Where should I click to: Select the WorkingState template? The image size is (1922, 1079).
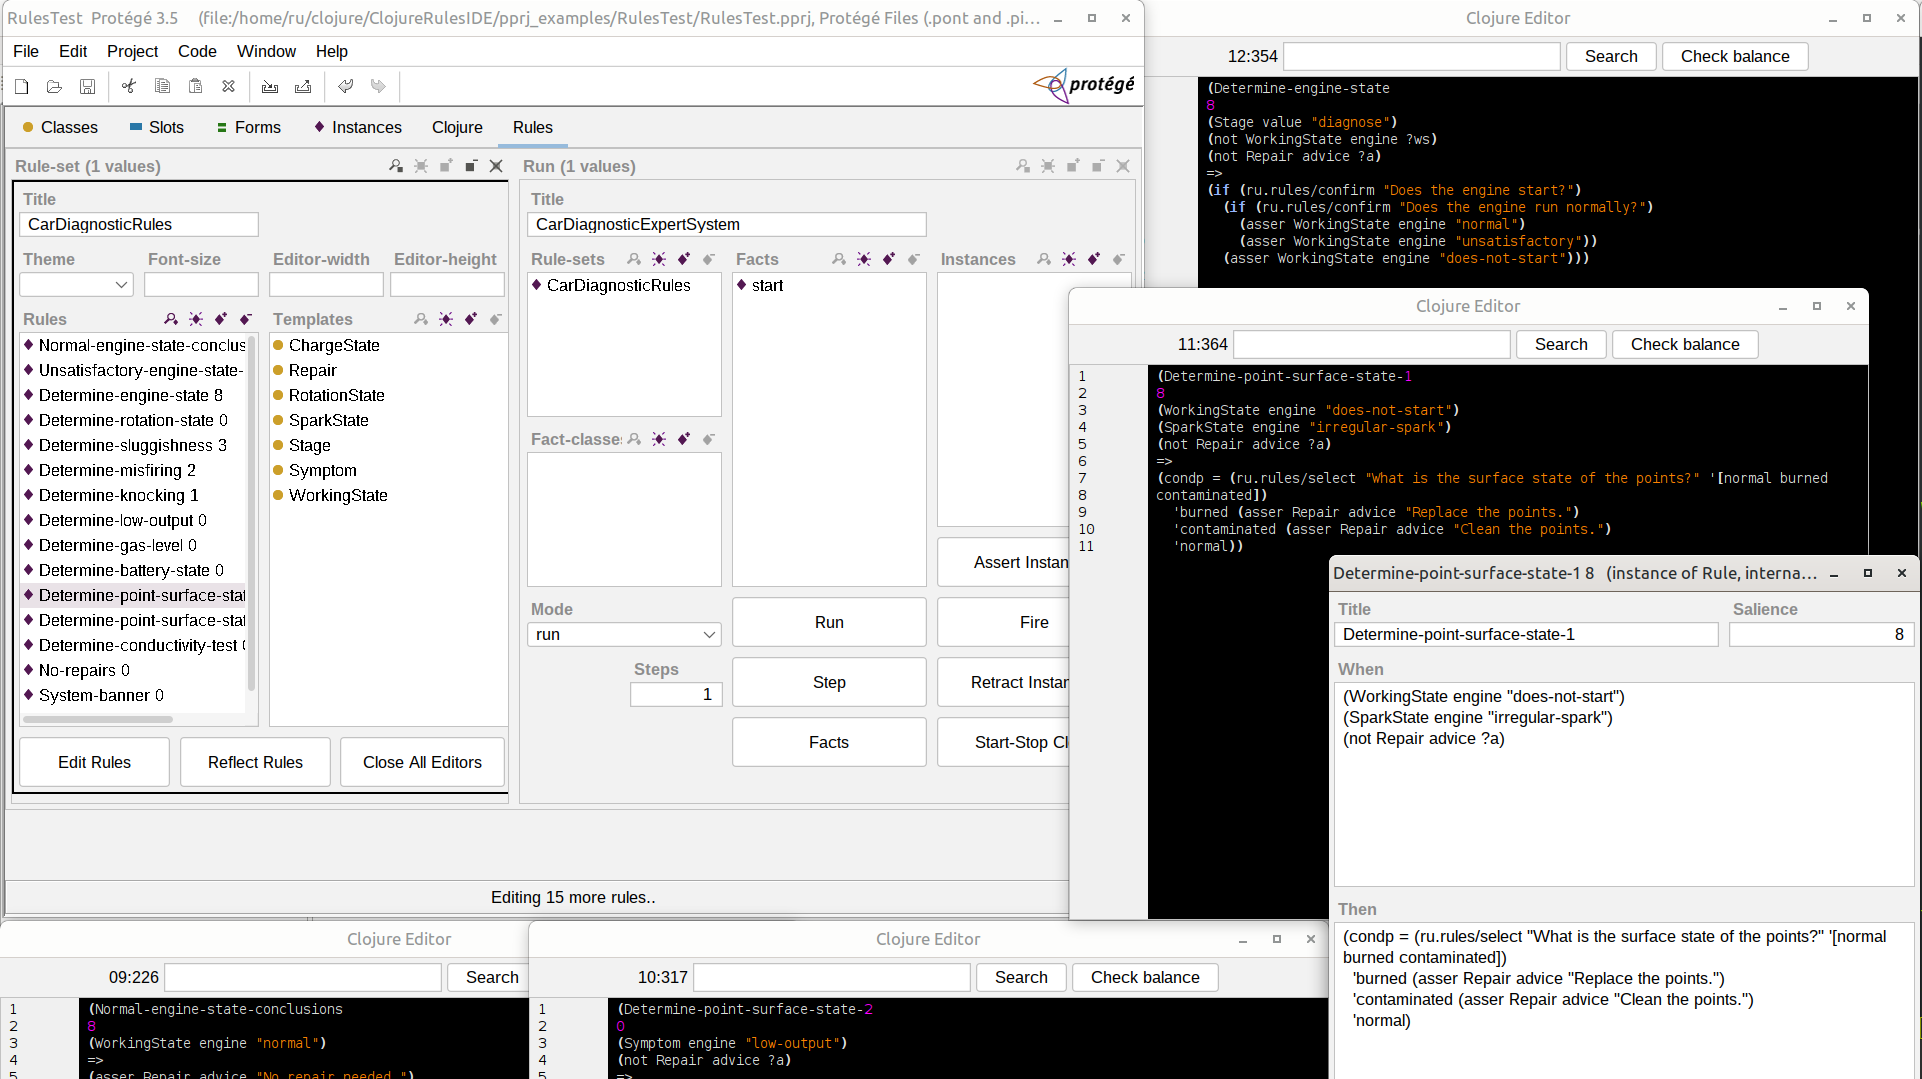tap(338, 495)
